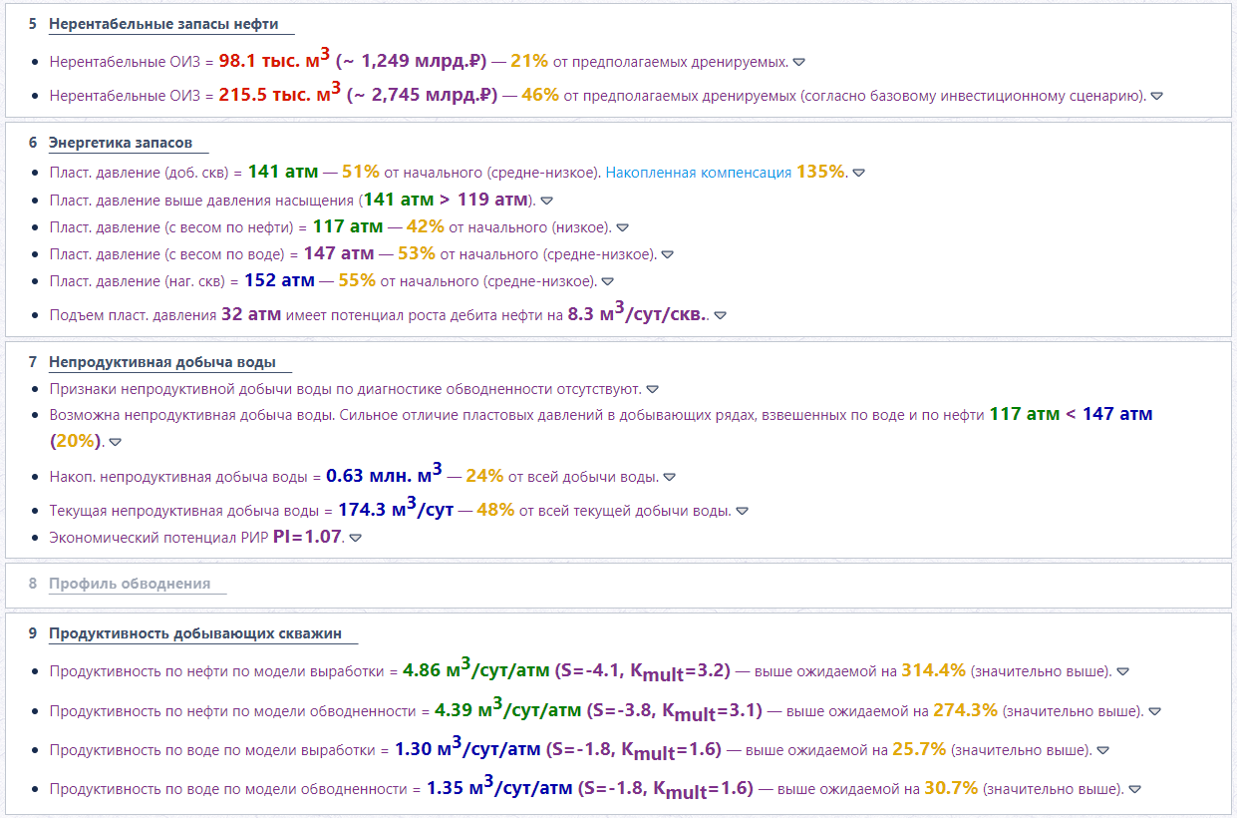Select the value '215.5 тыс. м3'
Viewport: 1237px width, 818px height.
tap(280, 95)
